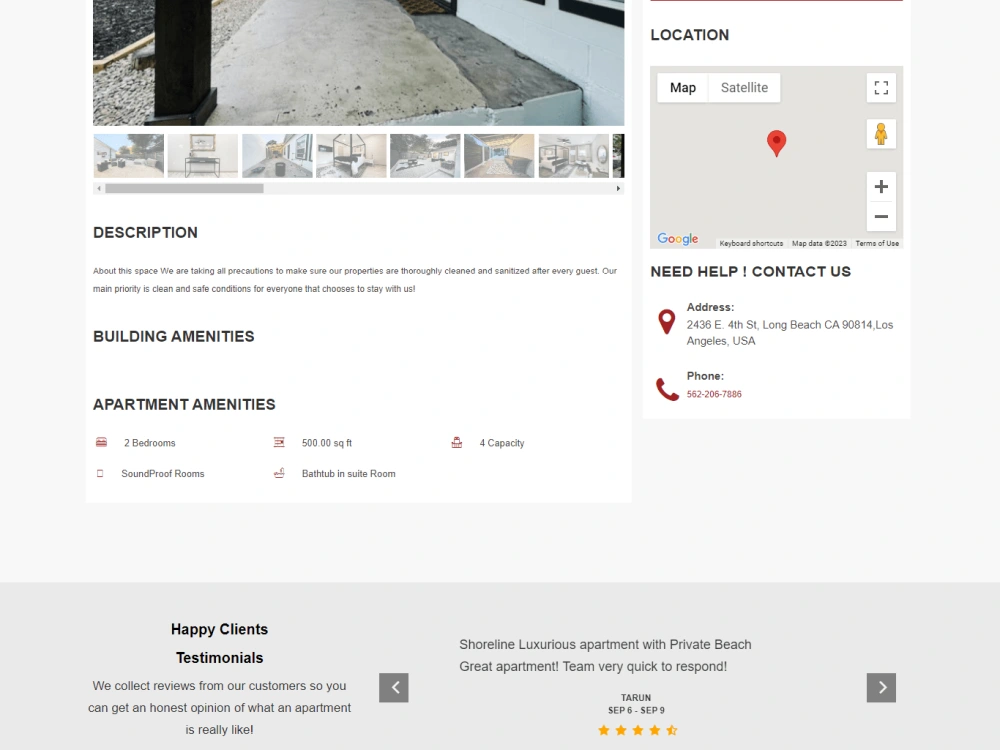Open fifth gallery thumbnail of outdoor seating
This screenshot has width=1000, height=750.
tap(425, 156)
